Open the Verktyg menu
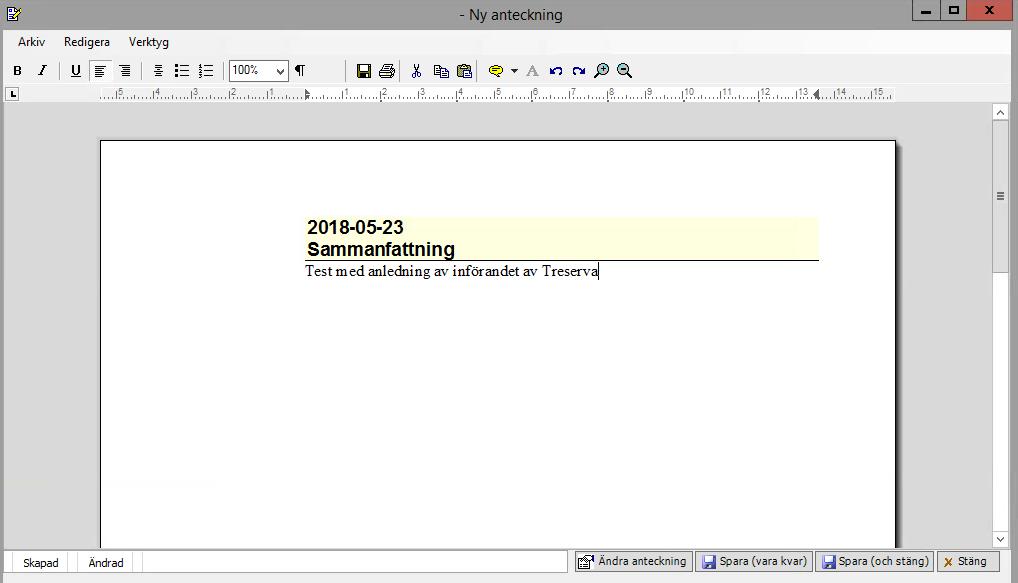The width and height of the screenshot is (1018, 583). tap(149, 42)
